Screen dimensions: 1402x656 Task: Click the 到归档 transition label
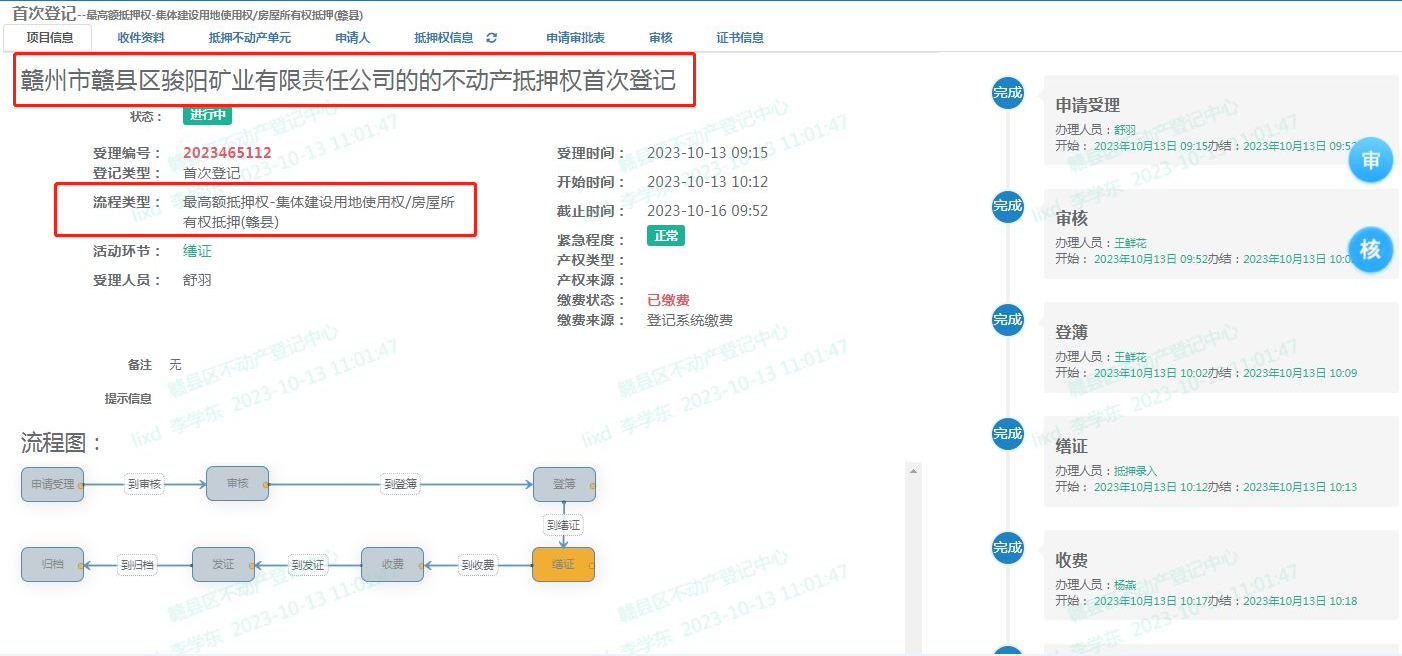[x=136, y=565]
